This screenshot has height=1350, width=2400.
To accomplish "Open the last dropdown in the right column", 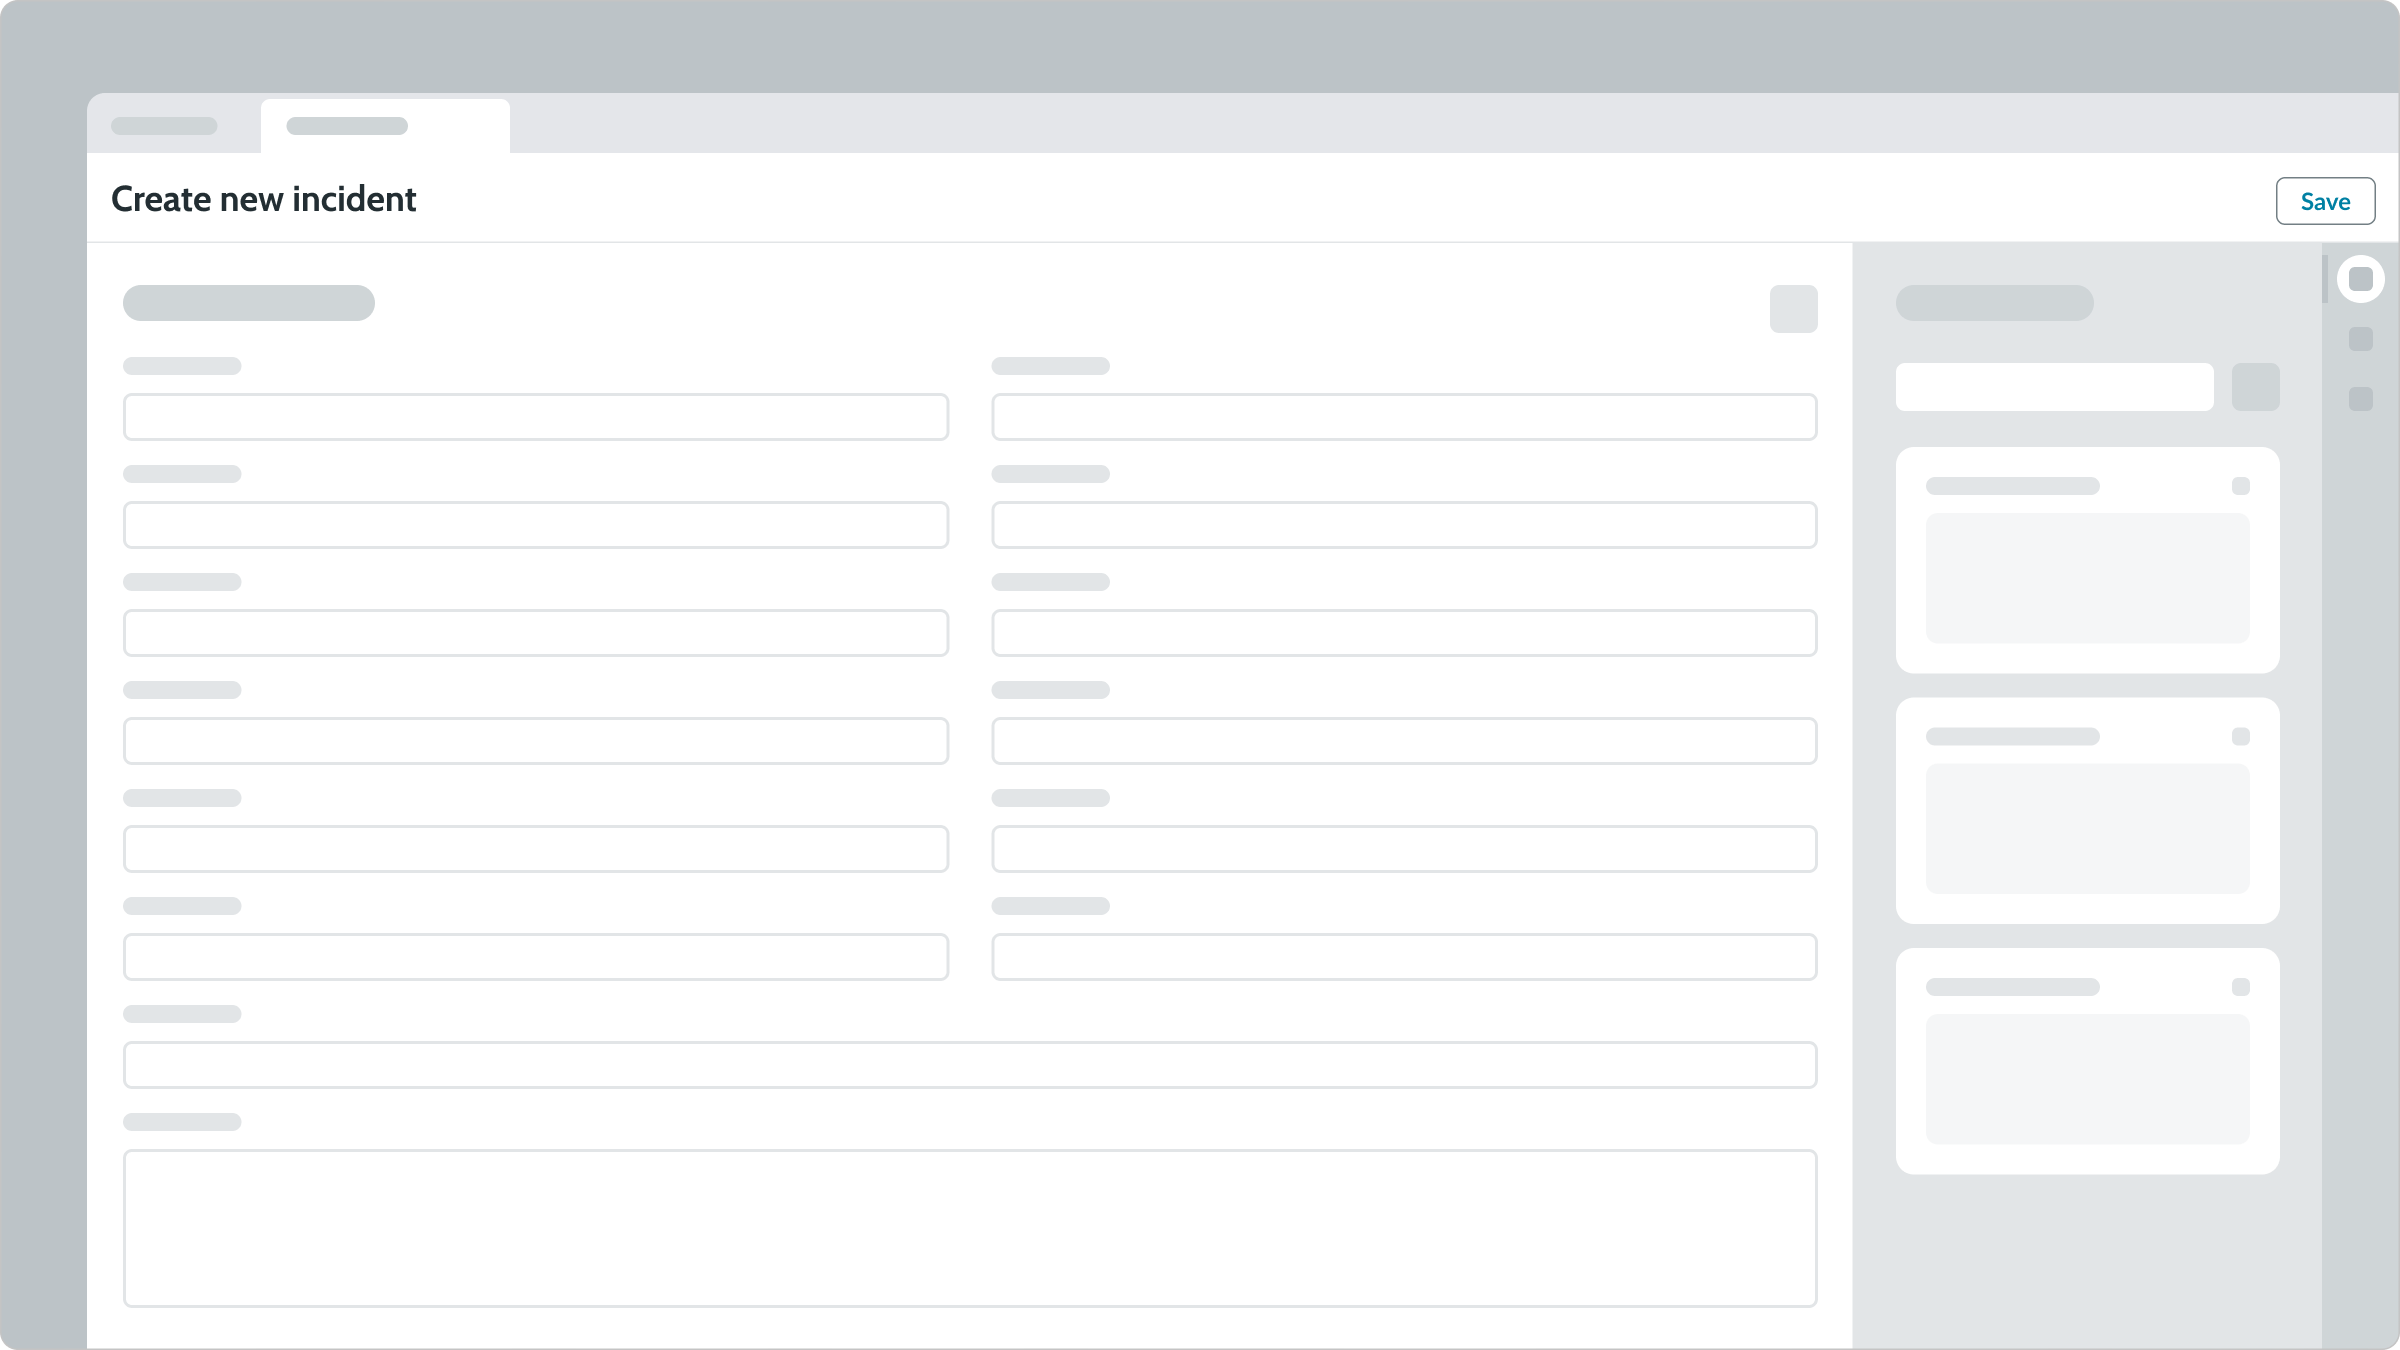I will tap(1404, 956).
